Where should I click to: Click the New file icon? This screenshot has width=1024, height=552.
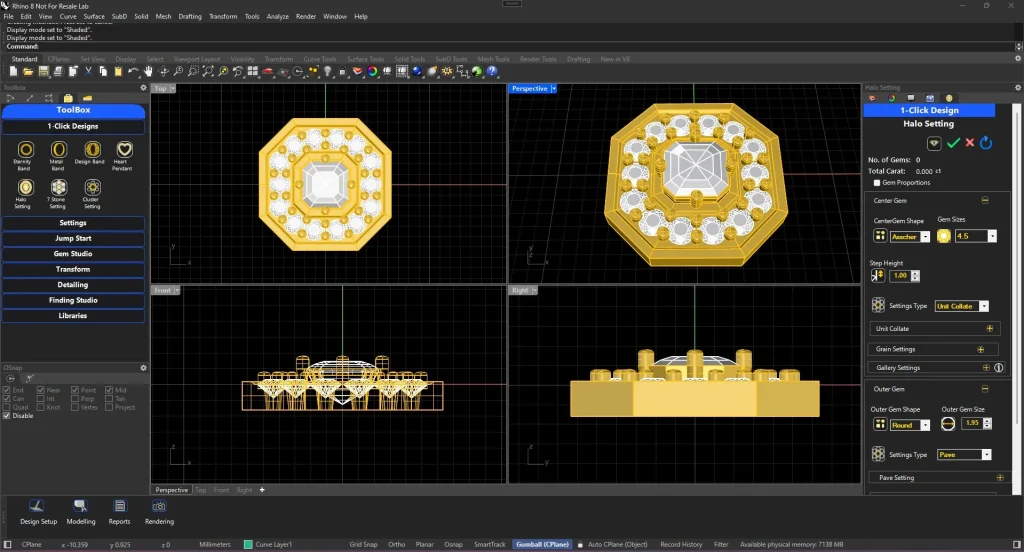[13, 71]
